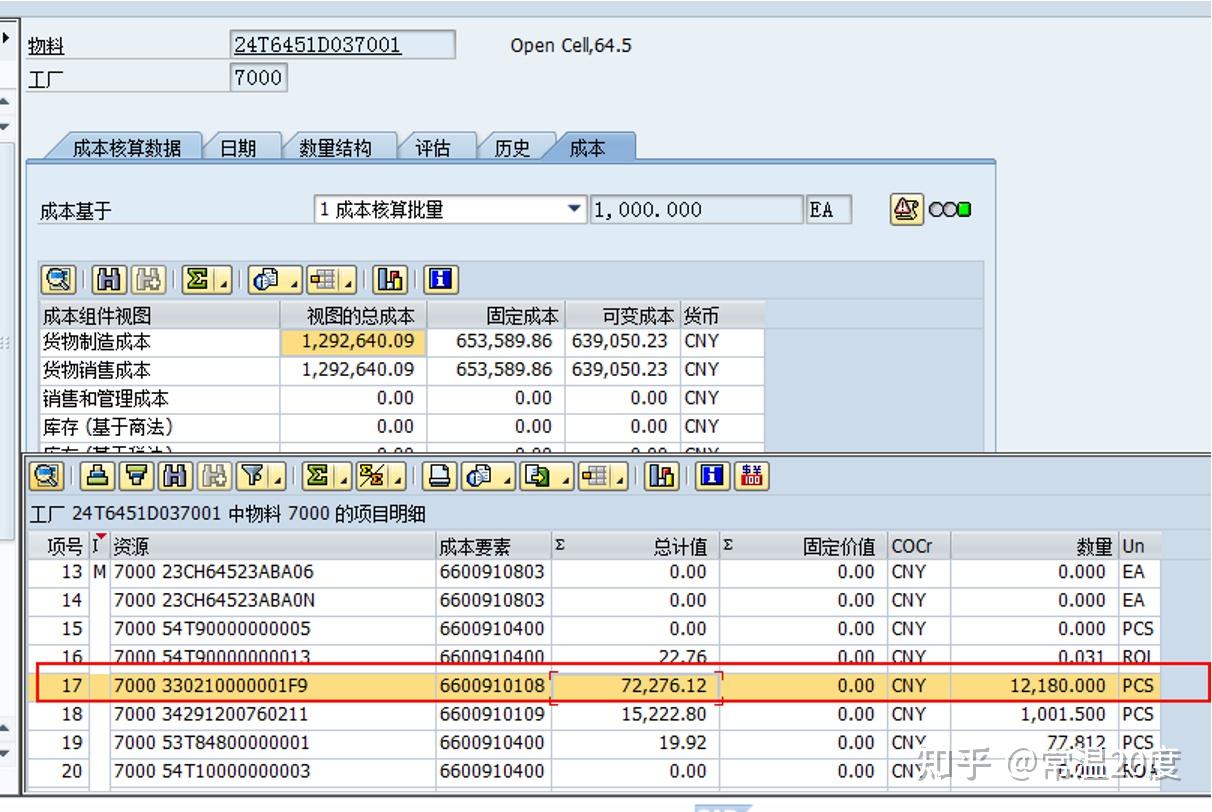Click the currency conversion icon at toolbar end
Image resolution: width=1212 pixels, height=812 pixels.
pos(751,477)
